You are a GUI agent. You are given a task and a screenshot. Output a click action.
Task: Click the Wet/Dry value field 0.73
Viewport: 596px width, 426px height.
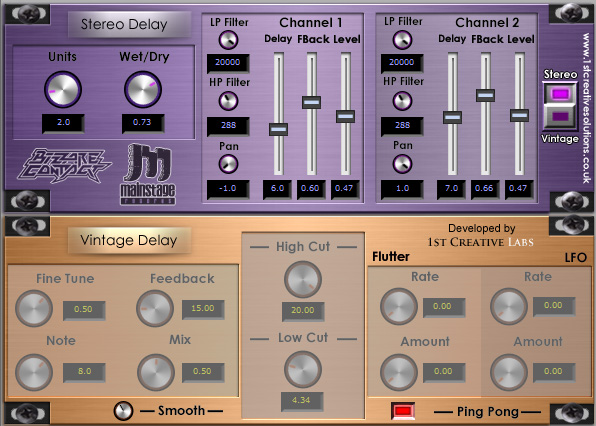[x=143, y=123]
